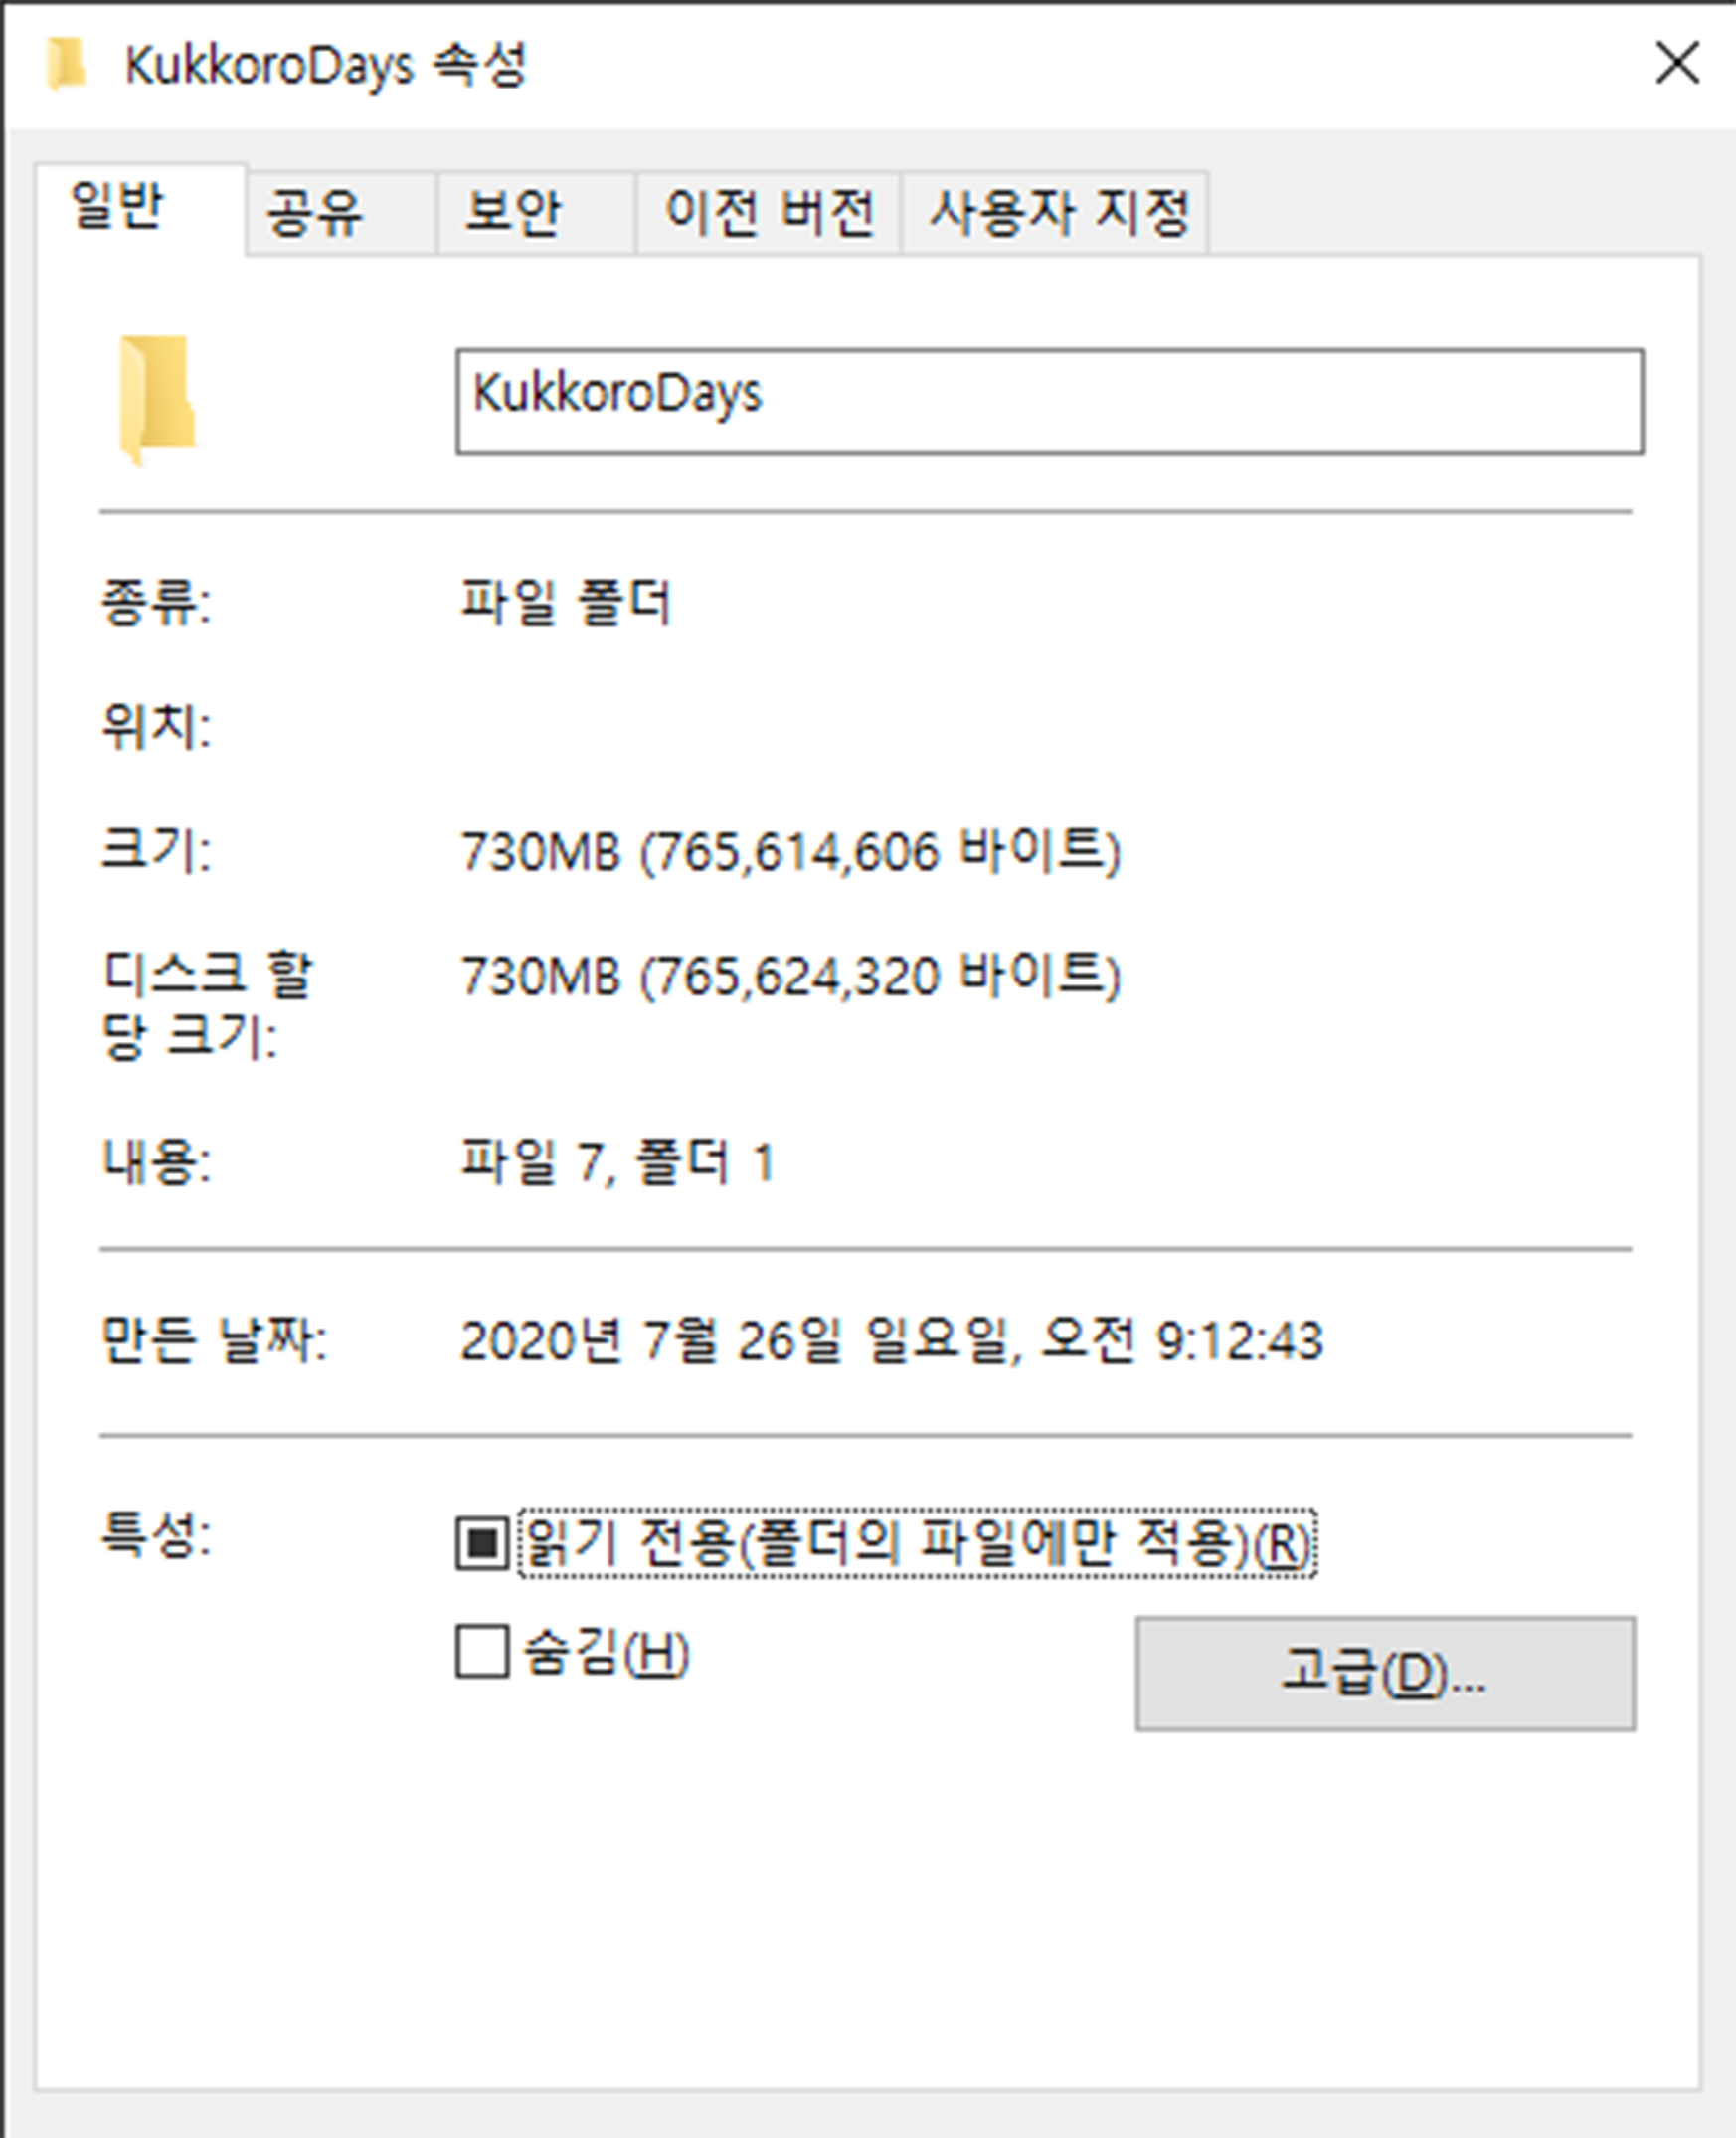
Task: Switch to the 이전 버전 tab
Action: click(768, 213)
